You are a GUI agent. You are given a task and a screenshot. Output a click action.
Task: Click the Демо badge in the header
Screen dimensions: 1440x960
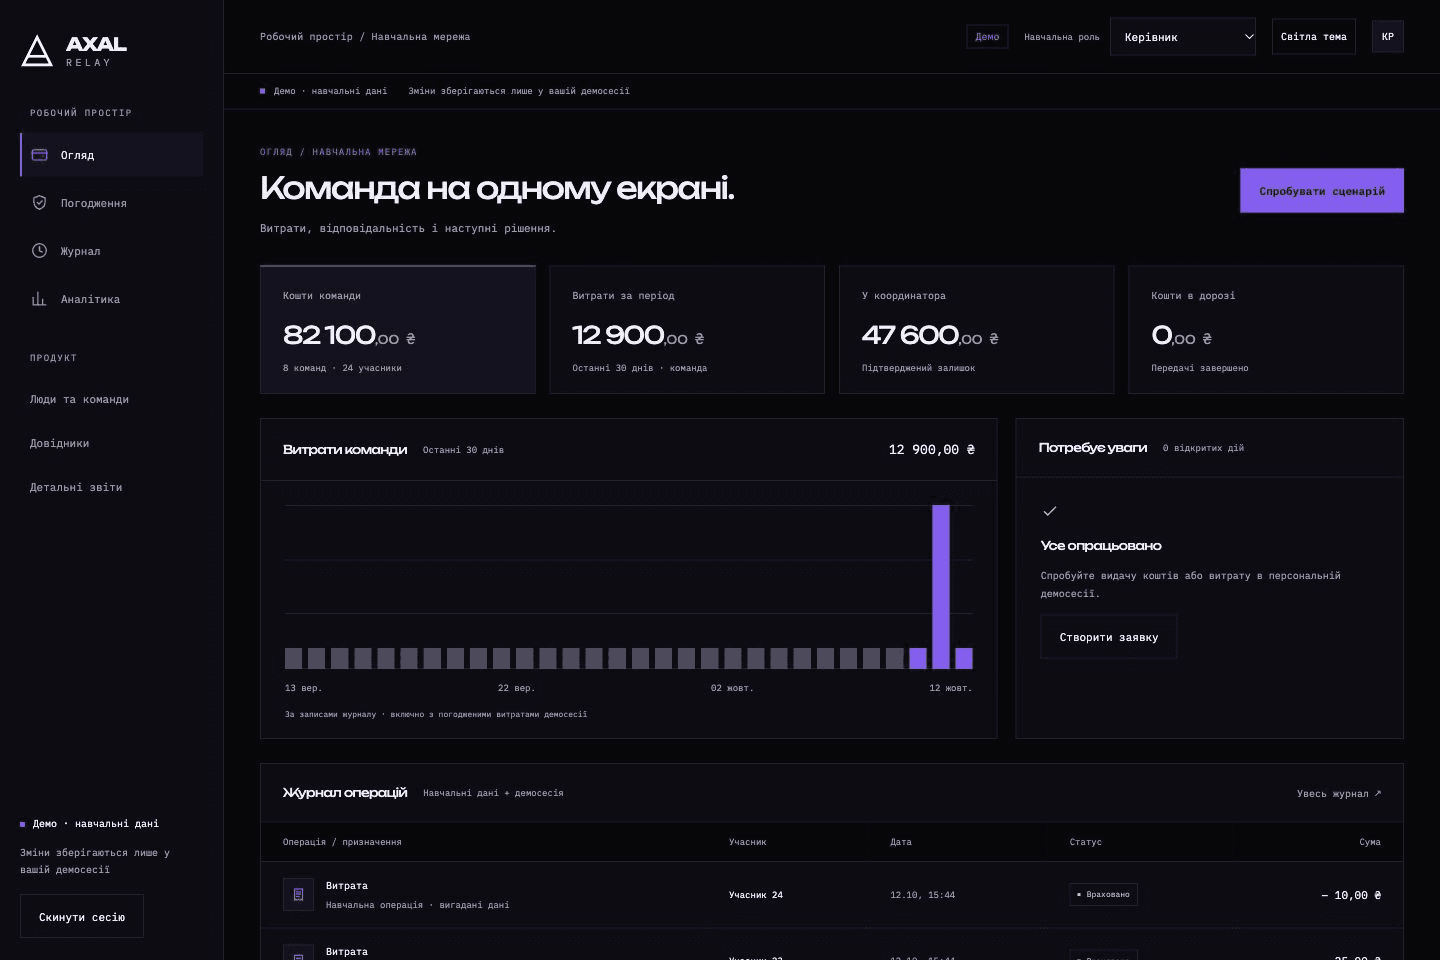point(987,37)
